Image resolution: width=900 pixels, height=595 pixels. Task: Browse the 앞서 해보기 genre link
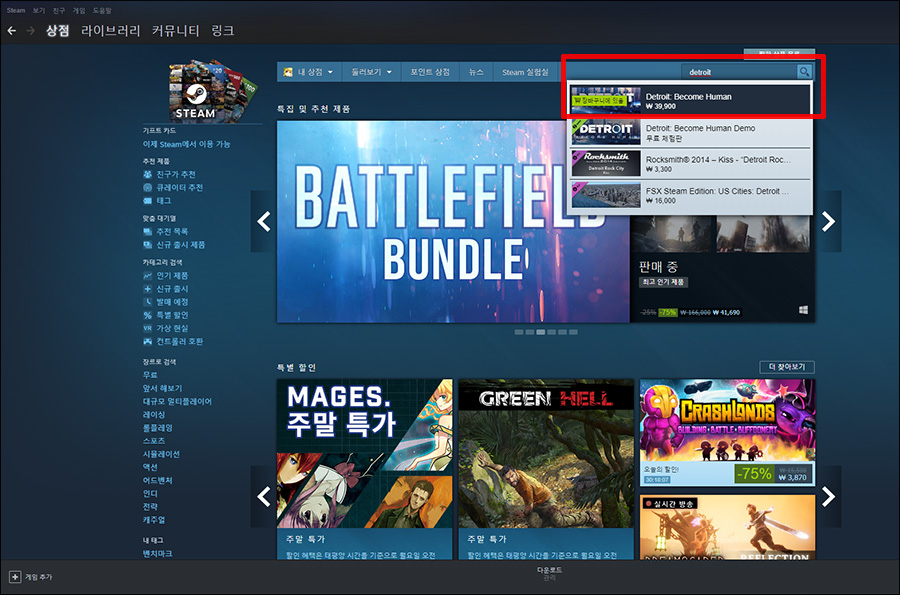coord(162,388)
